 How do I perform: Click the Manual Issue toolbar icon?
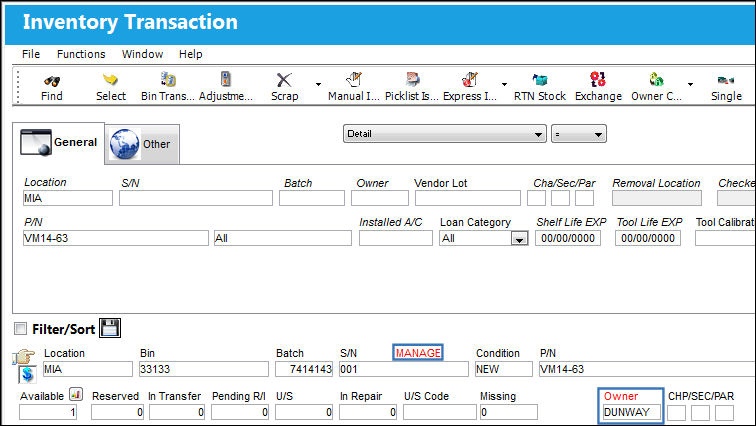pos(354,79)
